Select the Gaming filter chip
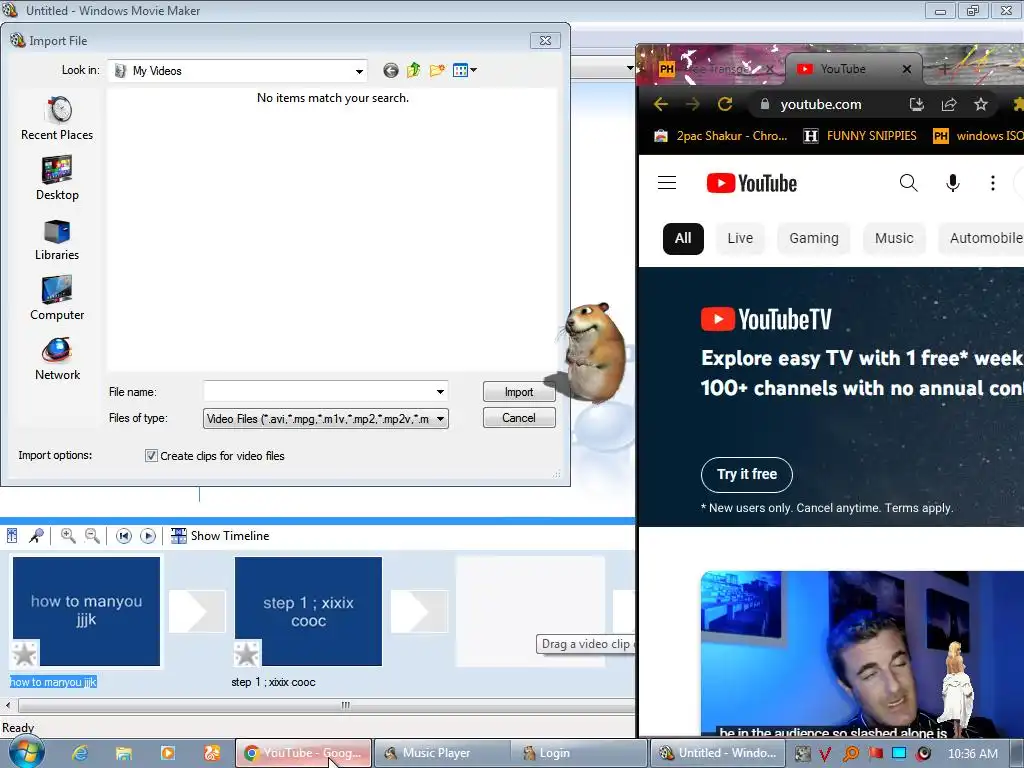The image size is (1024, 768). [x=814, y=238]
